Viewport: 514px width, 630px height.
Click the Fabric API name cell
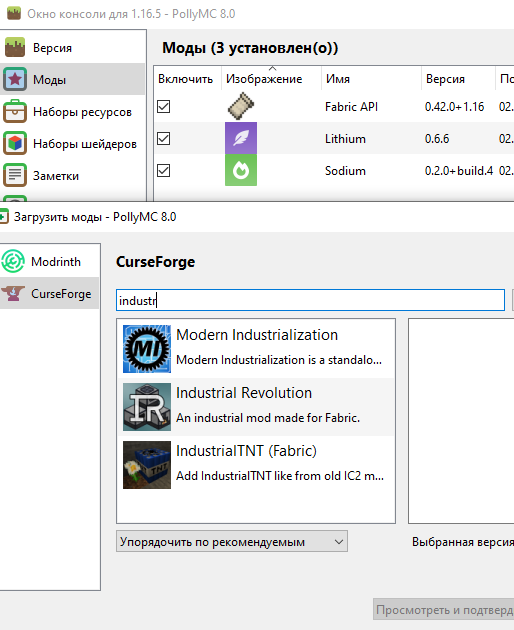tap(351, 106)
